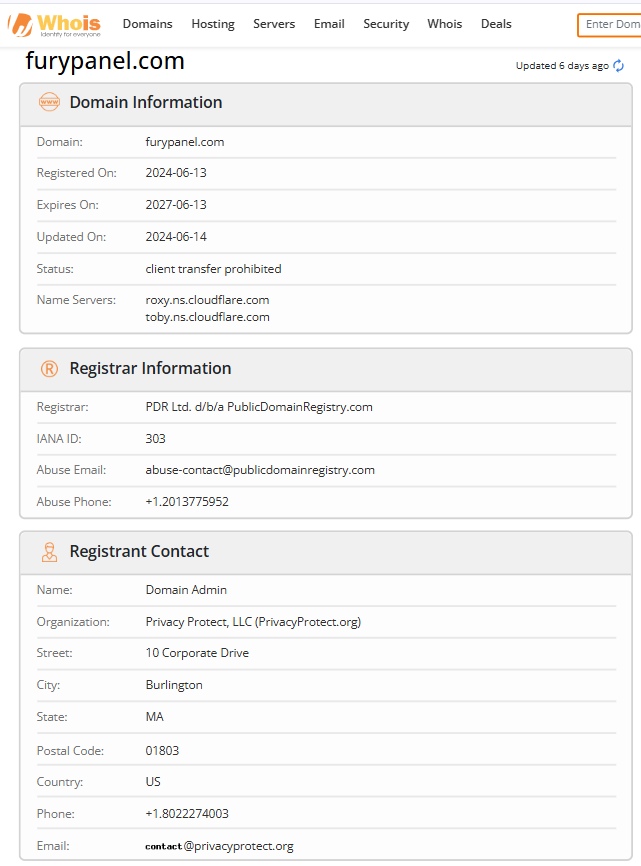Open the Hosting menu

pyautogui.click(x=213, y=24)
